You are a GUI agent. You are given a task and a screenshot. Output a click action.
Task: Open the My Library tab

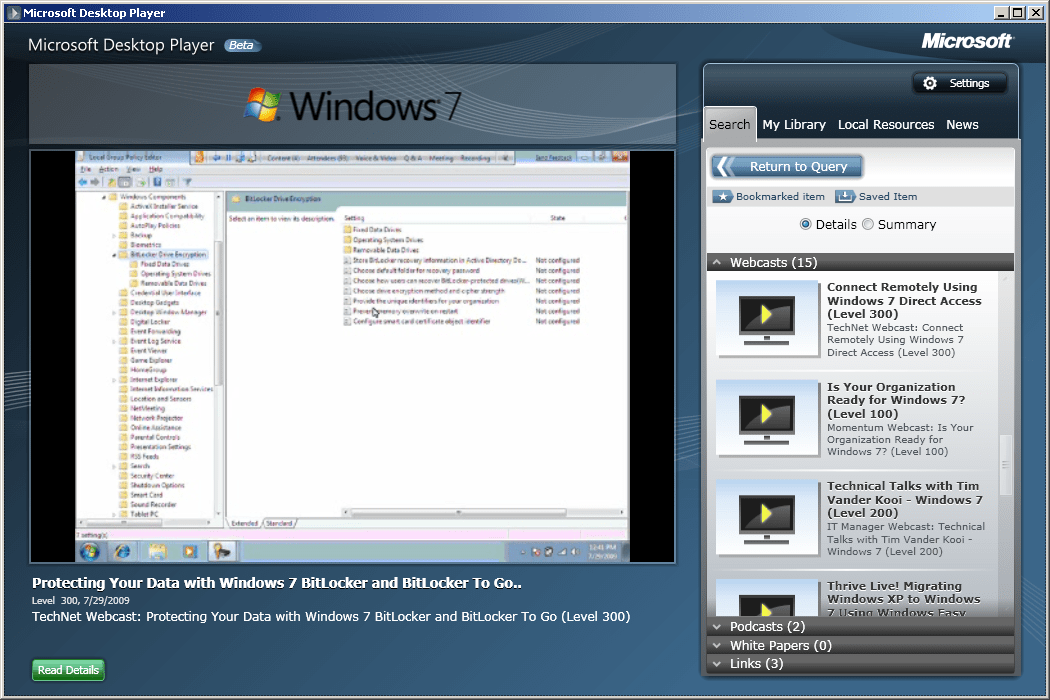point(794,125)
